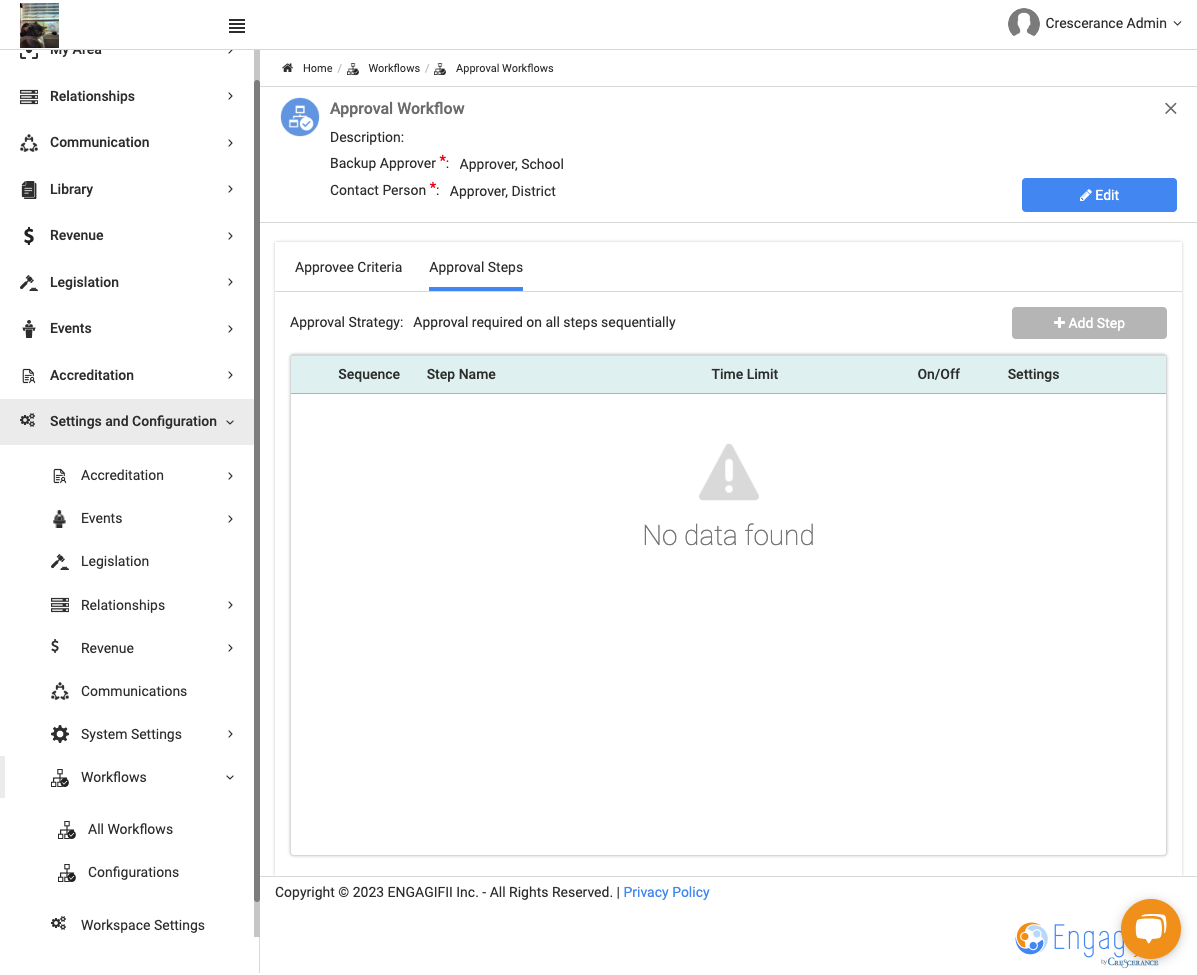1197x975 pixels.
Task: Expand the Legislation main menu chevron
Action: [231, 282]
